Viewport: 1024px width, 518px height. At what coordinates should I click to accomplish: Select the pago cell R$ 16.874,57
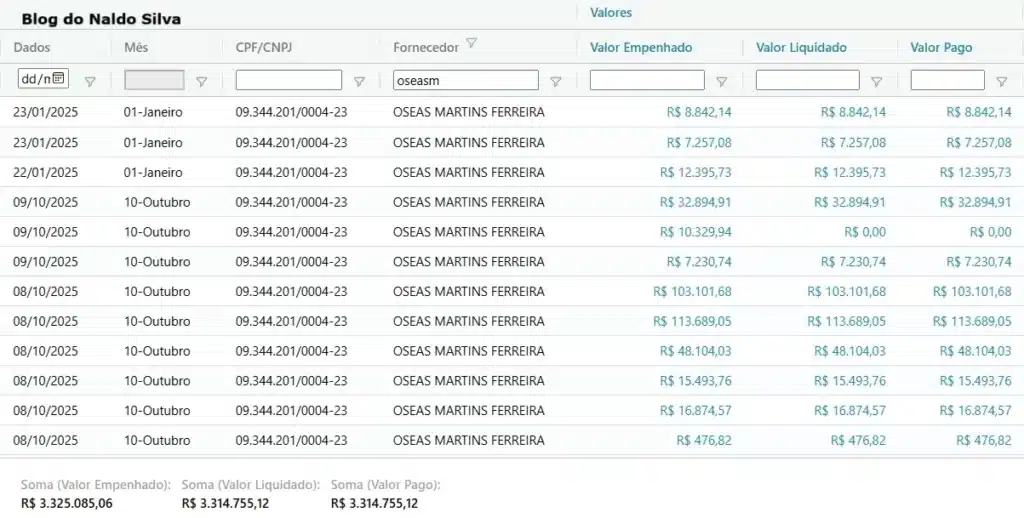975,410
